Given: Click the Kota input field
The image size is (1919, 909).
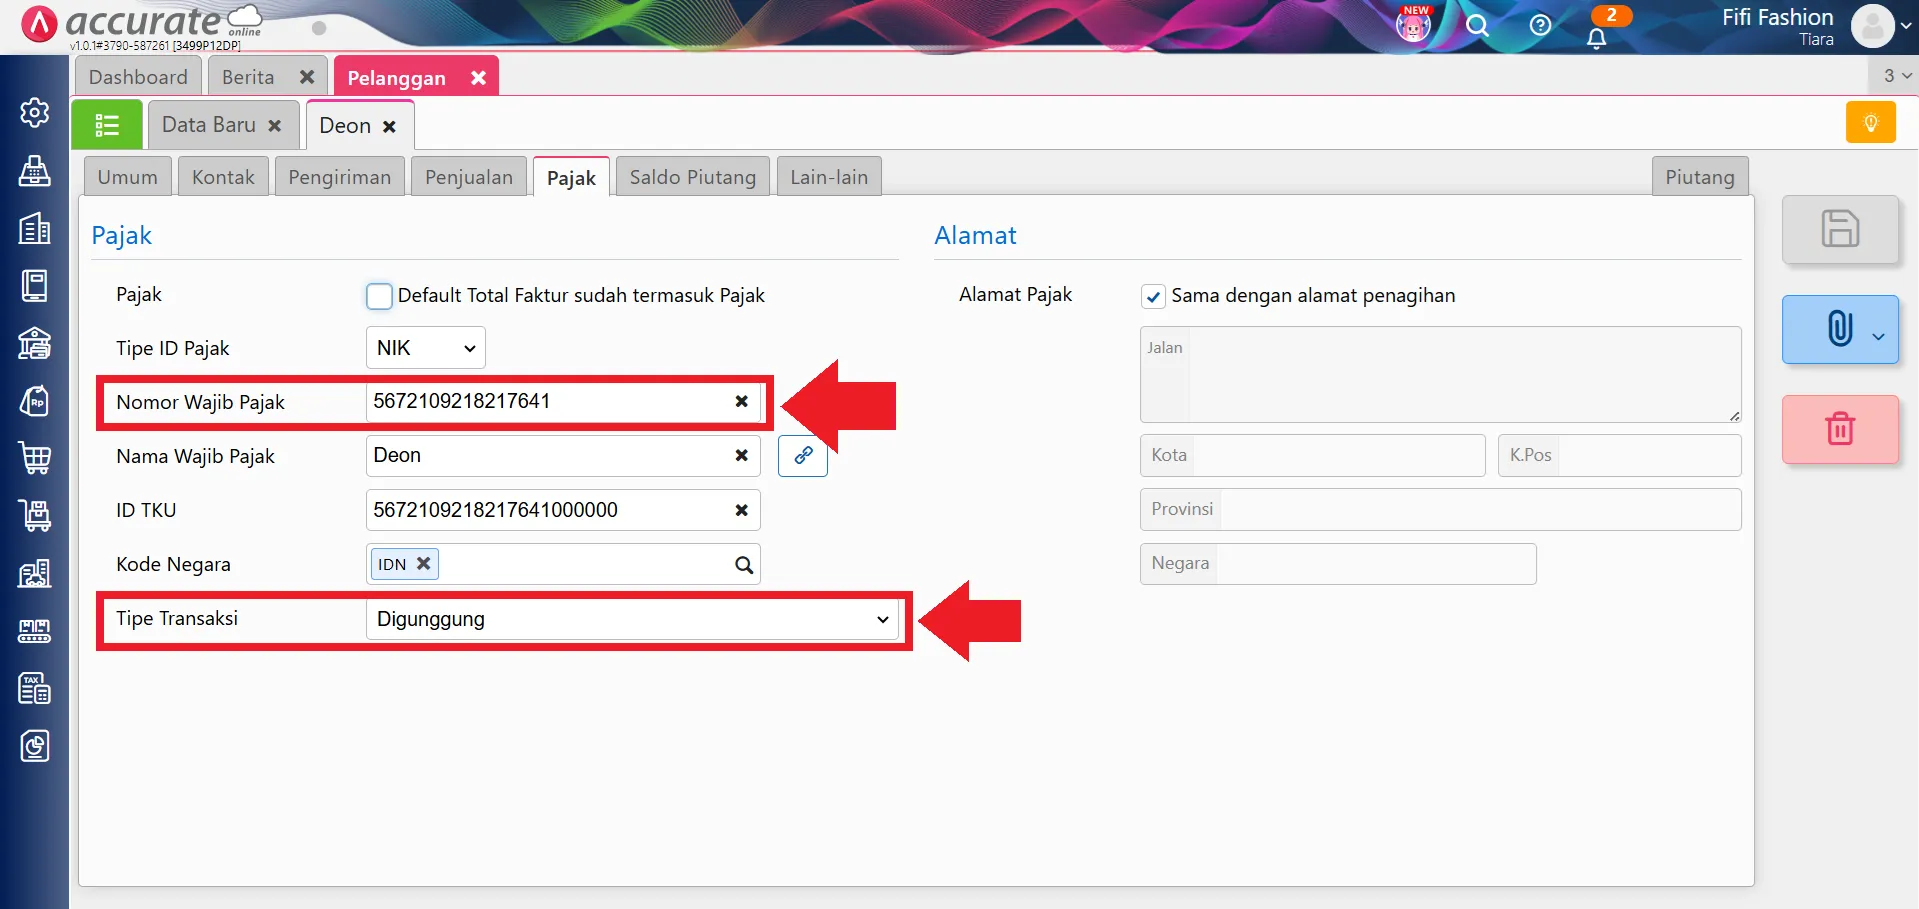Looking at the screenshot, I should 1312,456.
